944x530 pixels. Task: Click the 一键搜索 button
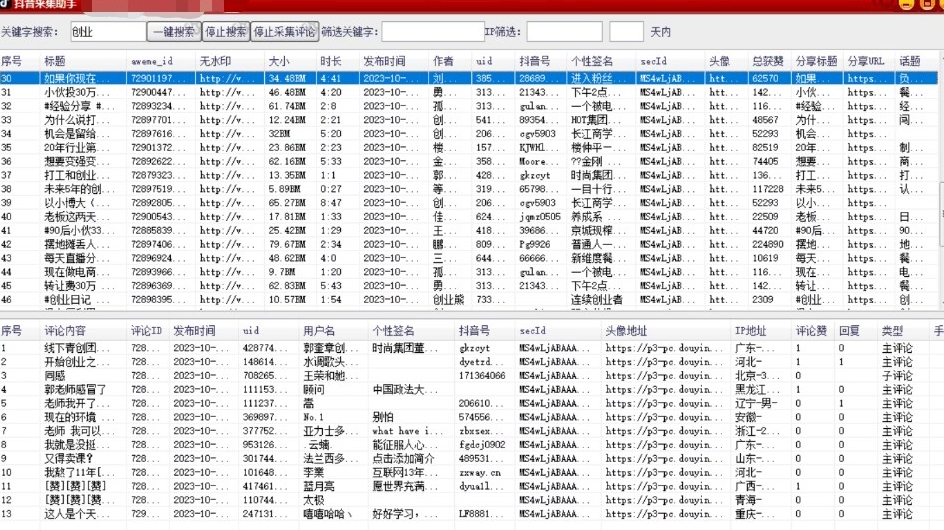[x=174, y=32]
